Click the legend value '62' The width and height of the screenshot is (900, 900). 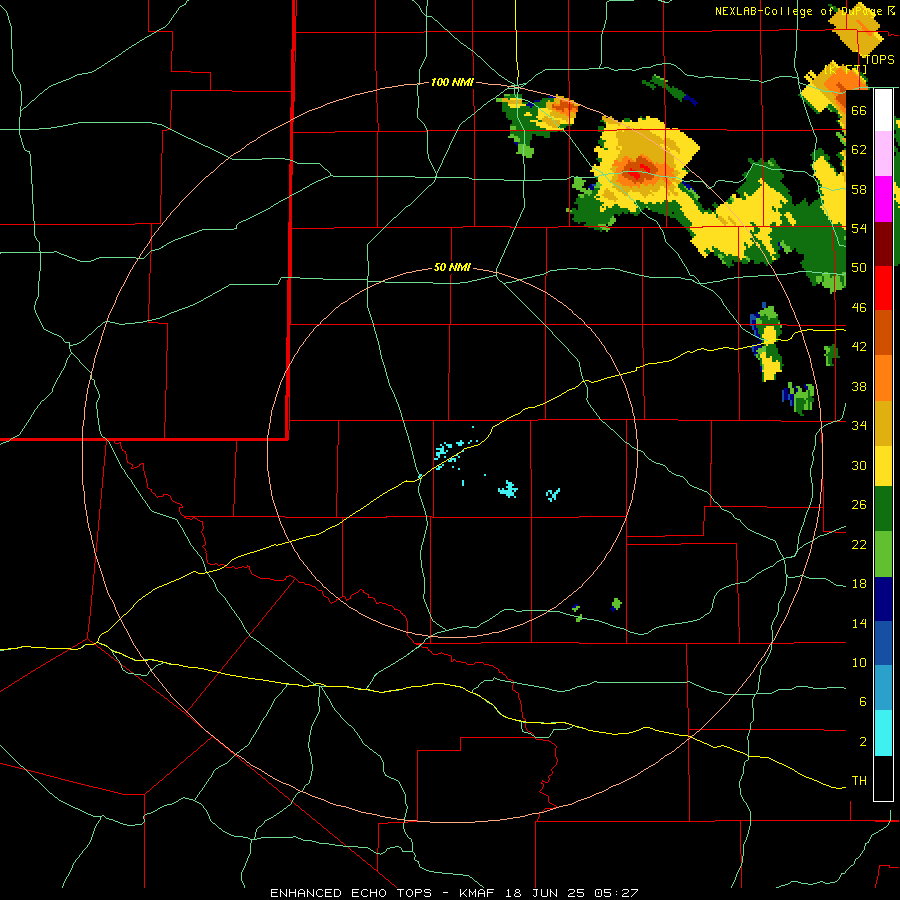pos(859,149)
